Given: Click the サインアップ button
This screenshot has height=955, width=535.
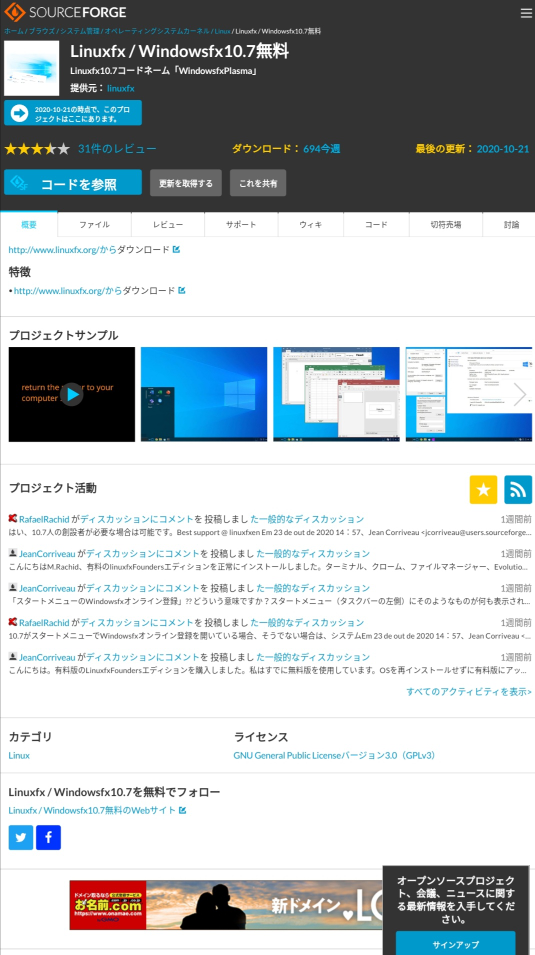Looking at the screenshot, I should tap(456, 944).
